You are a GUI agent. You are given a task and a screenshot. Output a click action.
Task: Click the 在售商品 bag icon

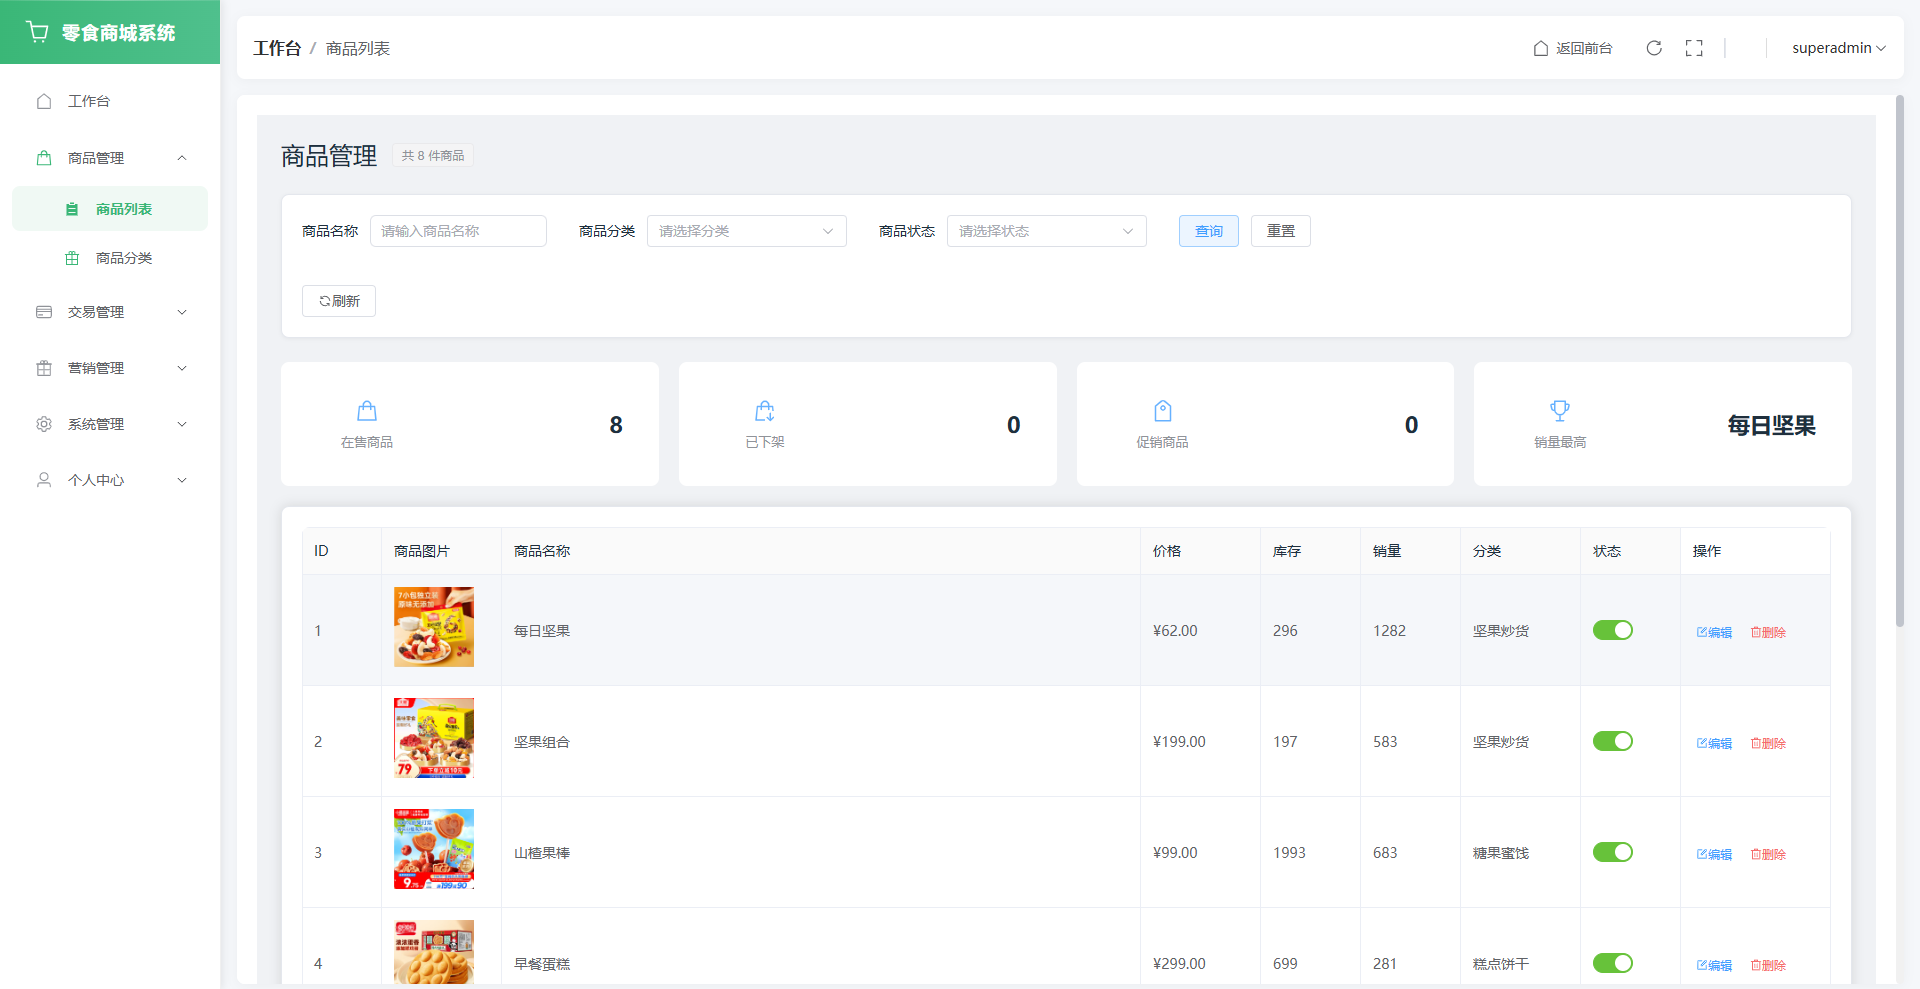click(x=367, y=411)
